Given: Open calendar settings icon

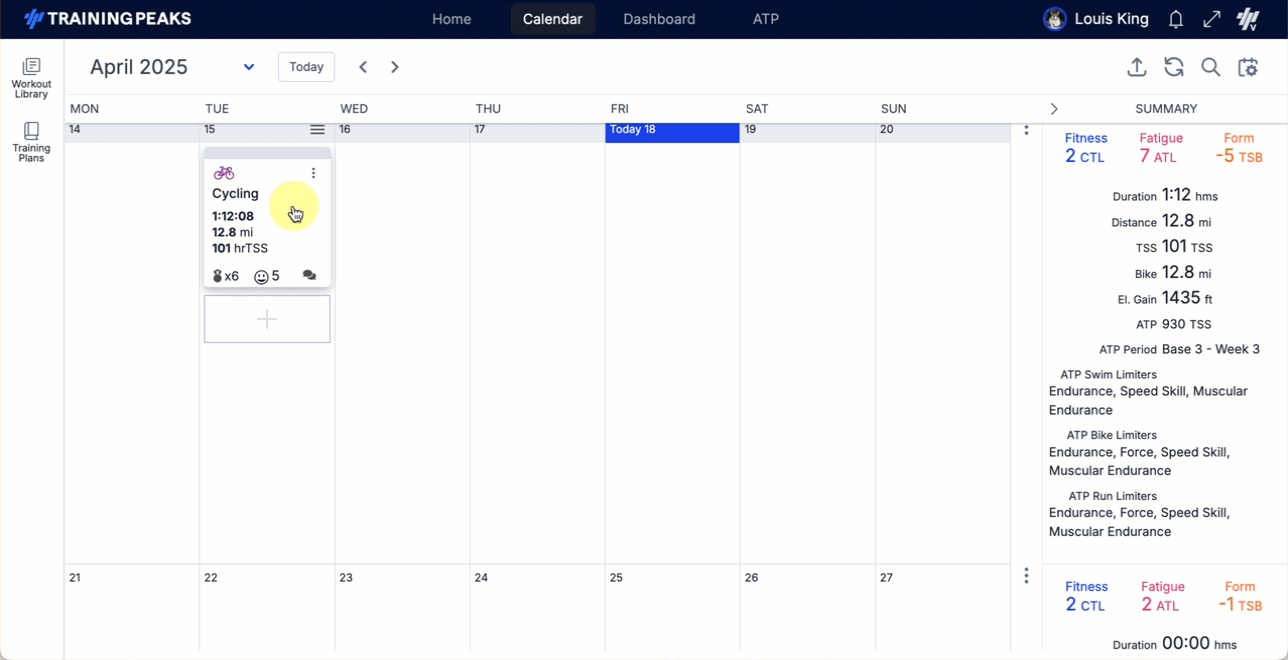Looking at the screenshot, I should 1247,67.
